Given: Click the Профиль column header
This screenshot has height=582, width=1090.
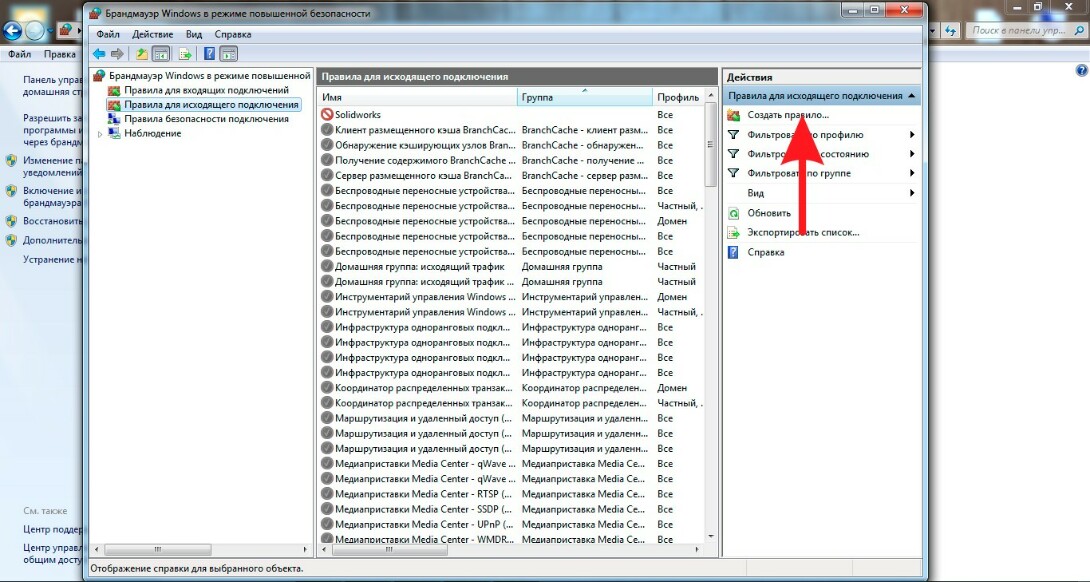Looking at the screenshot, I should (678, 97).
